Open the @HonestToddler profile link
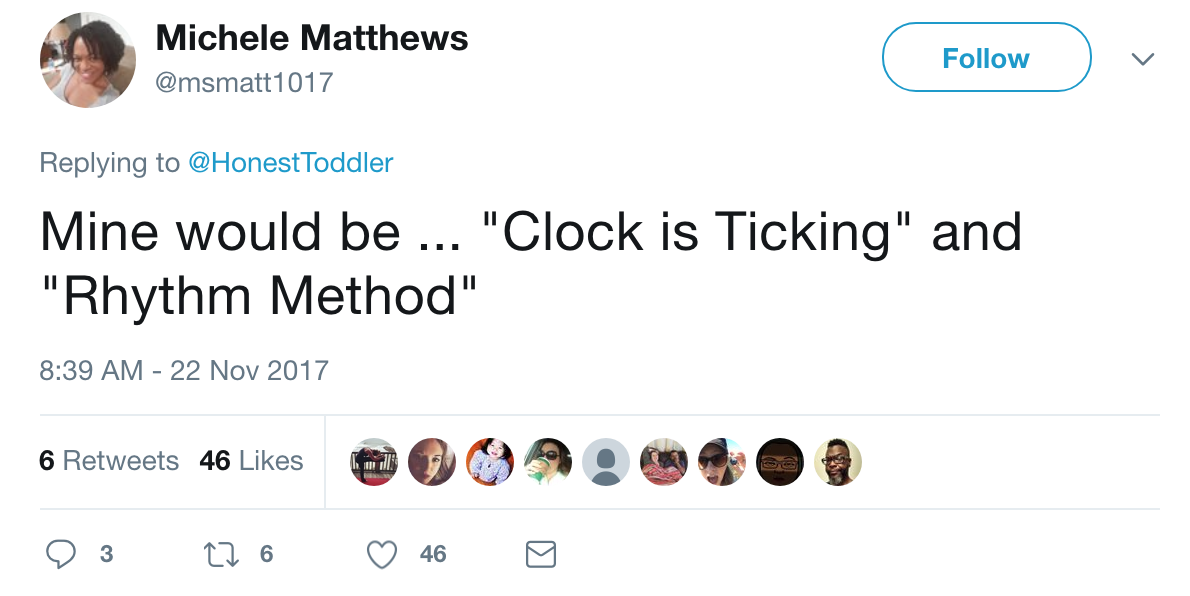 coord(291,162)
